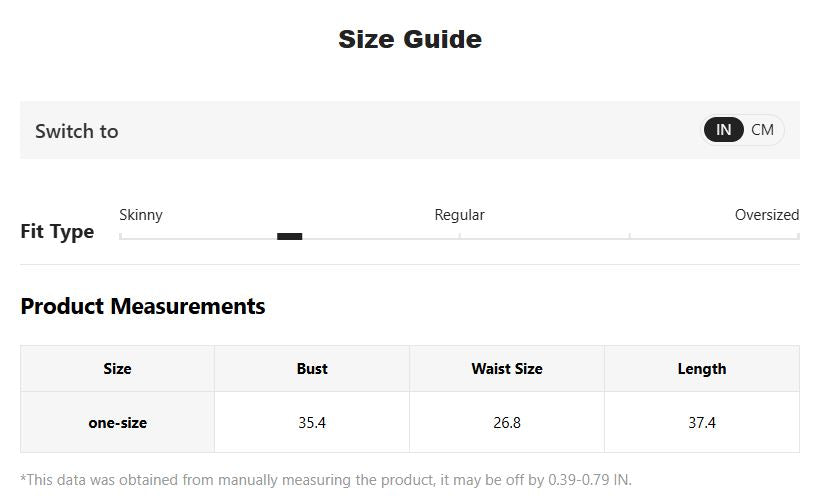Click the Switch to label
This screenshot has height=499, width=823.
coord(77,131)
